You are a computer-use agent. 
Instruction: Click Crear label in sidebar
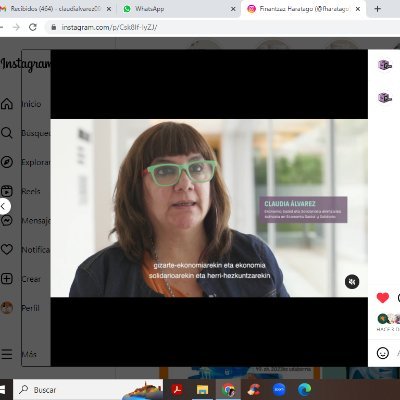[31, 279]
